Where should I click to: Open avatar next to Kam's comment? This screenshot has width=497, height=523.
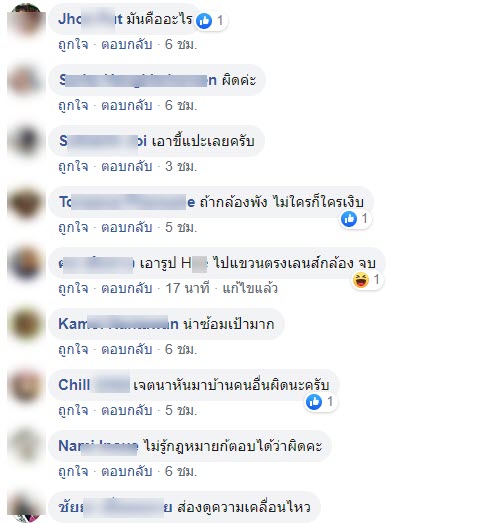point(26,325)
